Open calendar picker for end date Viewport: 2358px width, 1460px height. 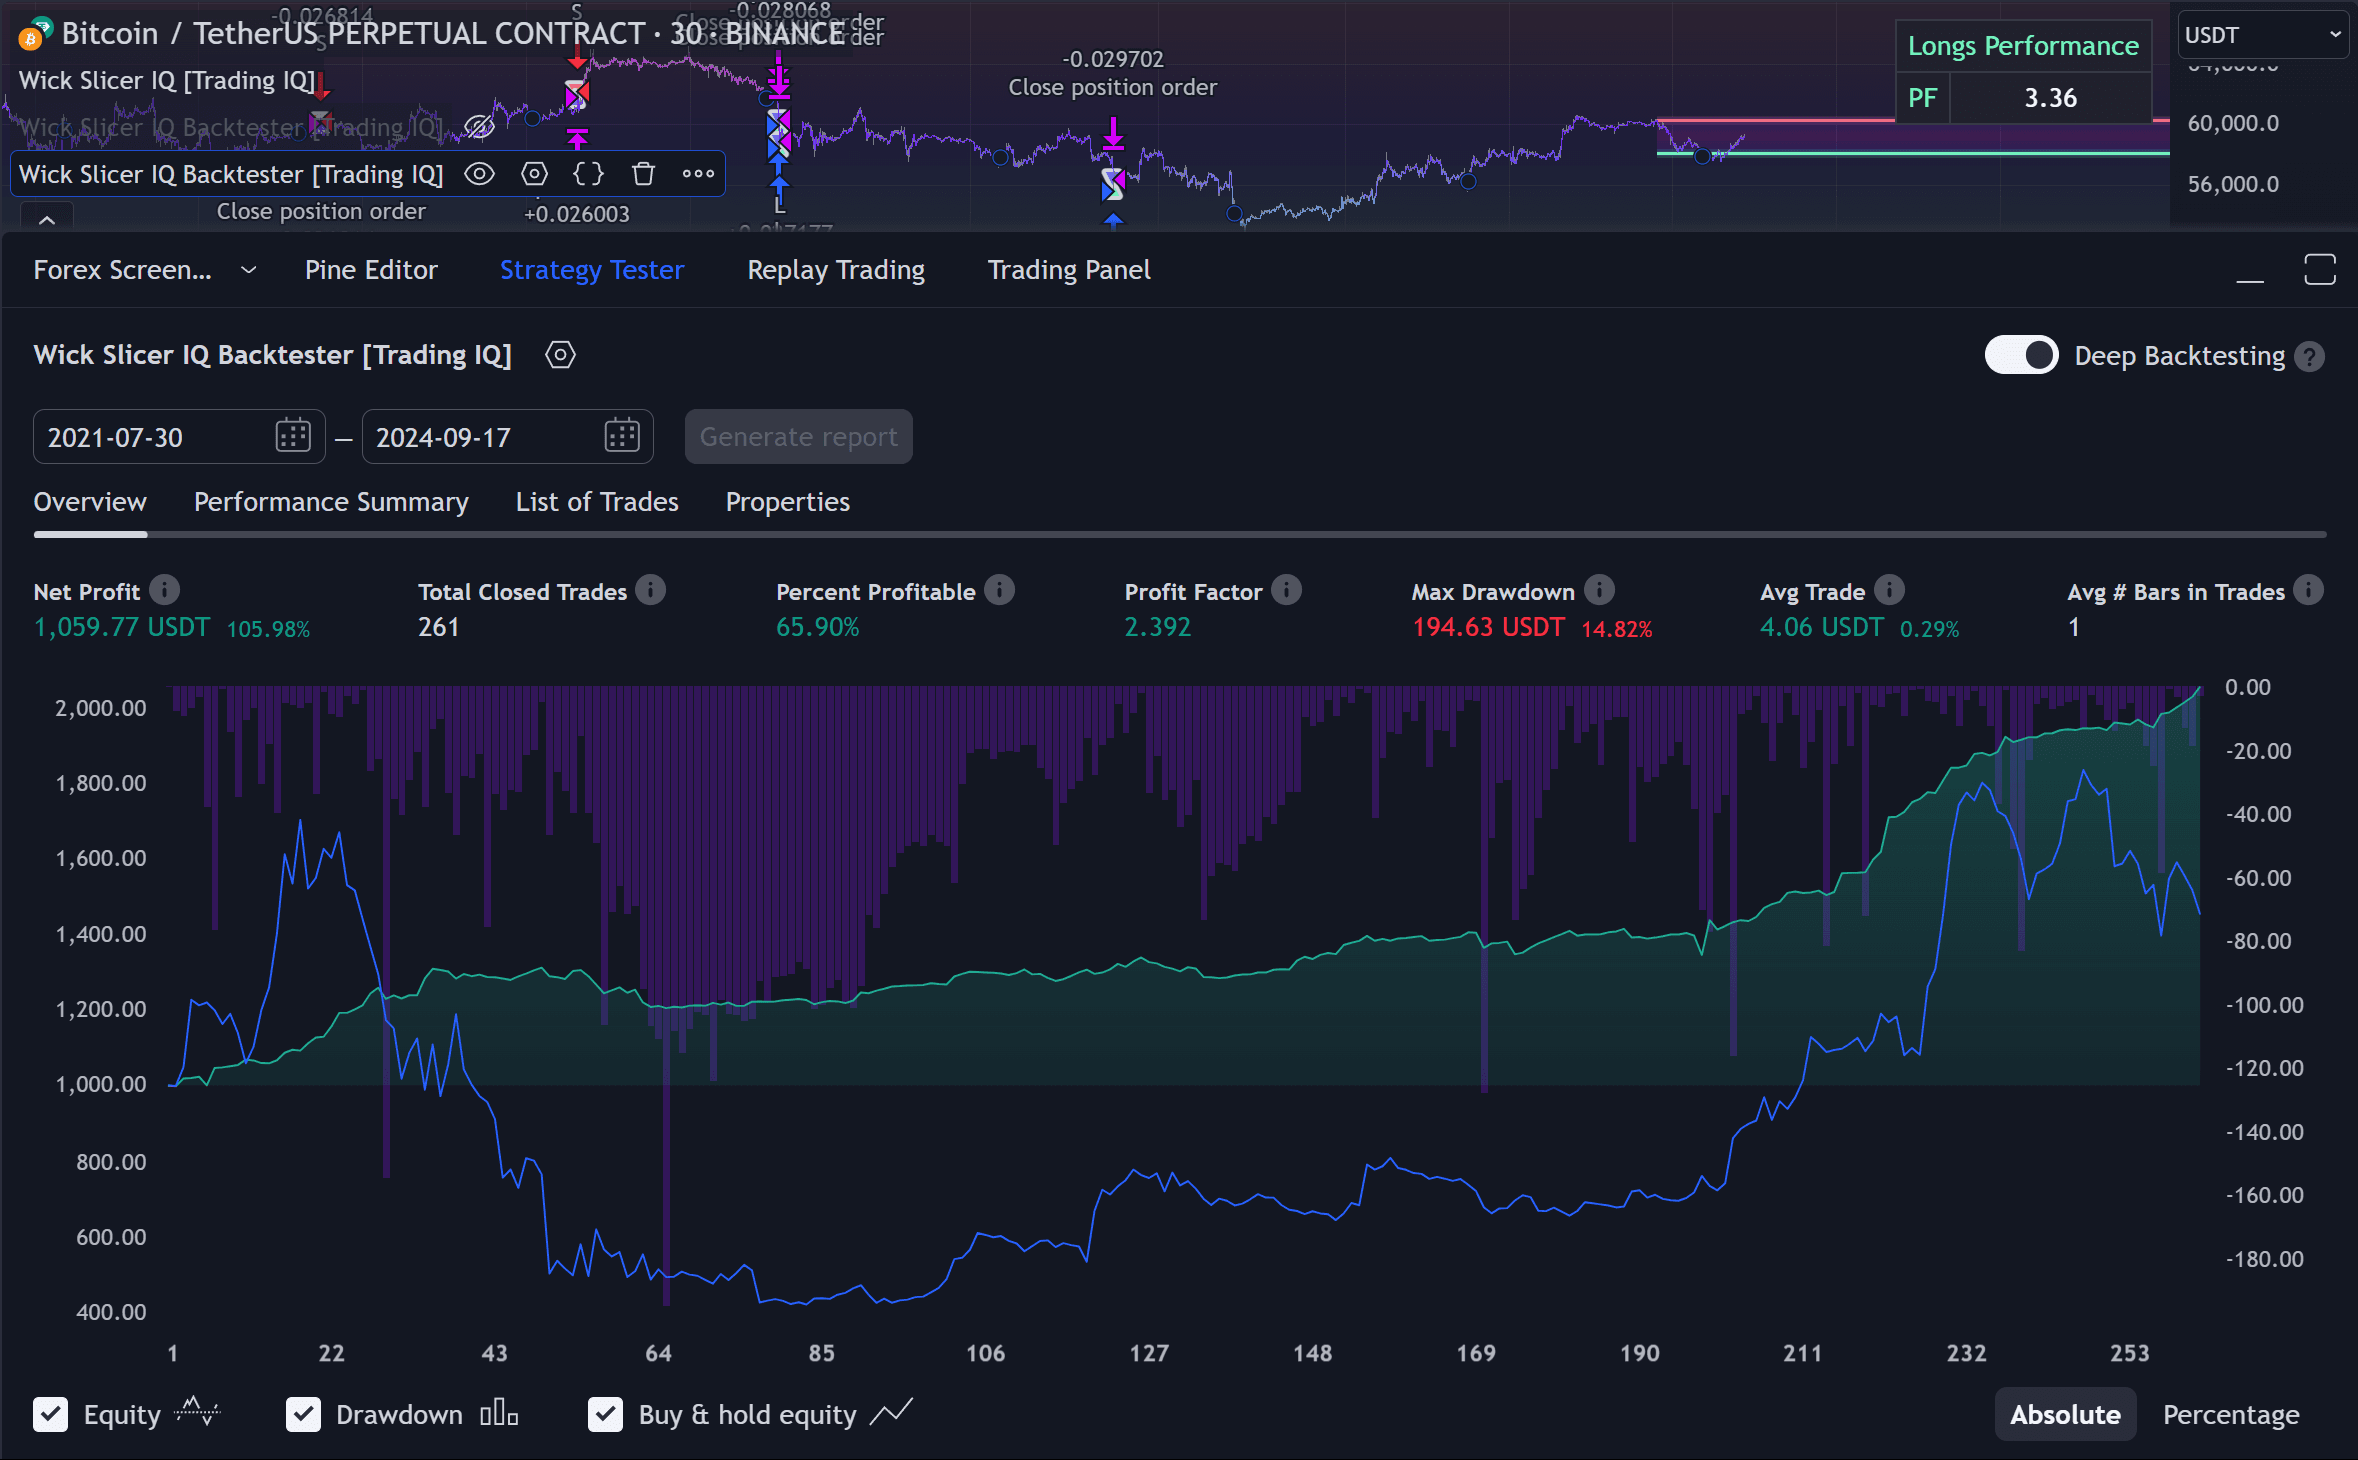(x=622, y=436)
